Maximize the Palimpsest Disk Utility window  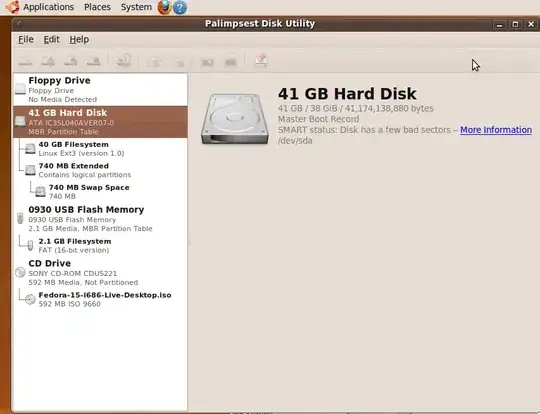click(x=515, y=24)
